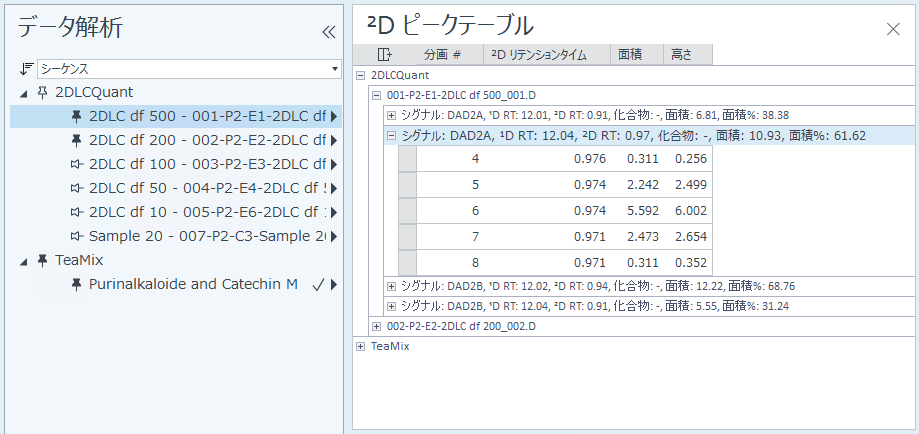Image resolution: width=919 pixels, height=434 pixels.
Task: Click arrow at end of Sample 20 row
Action: coord(334,237)
